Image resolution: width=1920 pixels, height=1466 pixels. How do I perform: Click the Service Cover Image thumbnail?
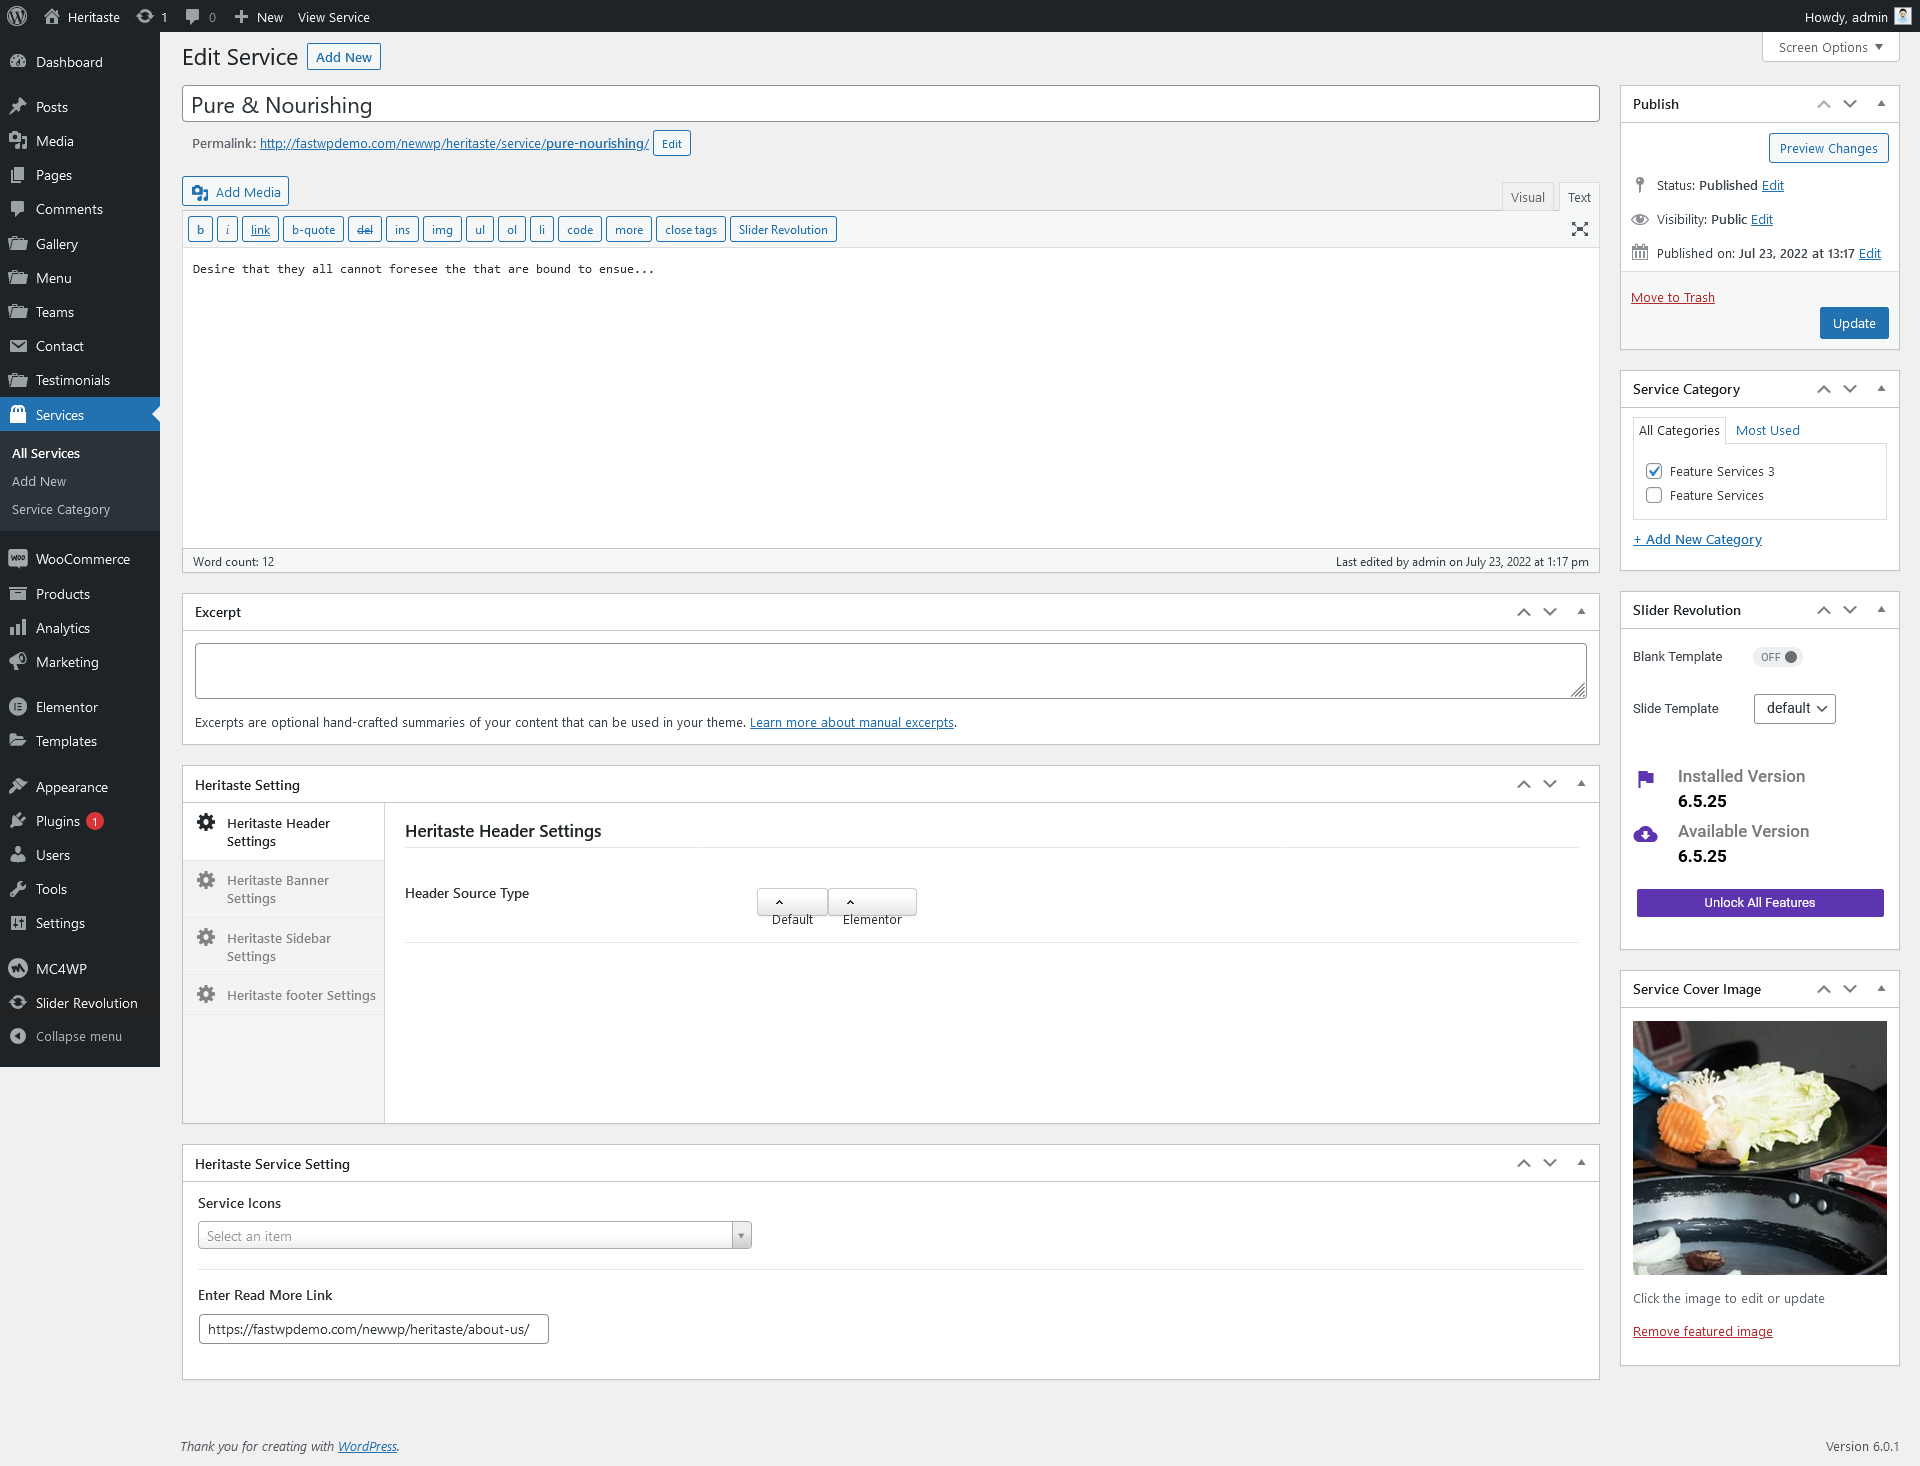click(1759, 1147)
